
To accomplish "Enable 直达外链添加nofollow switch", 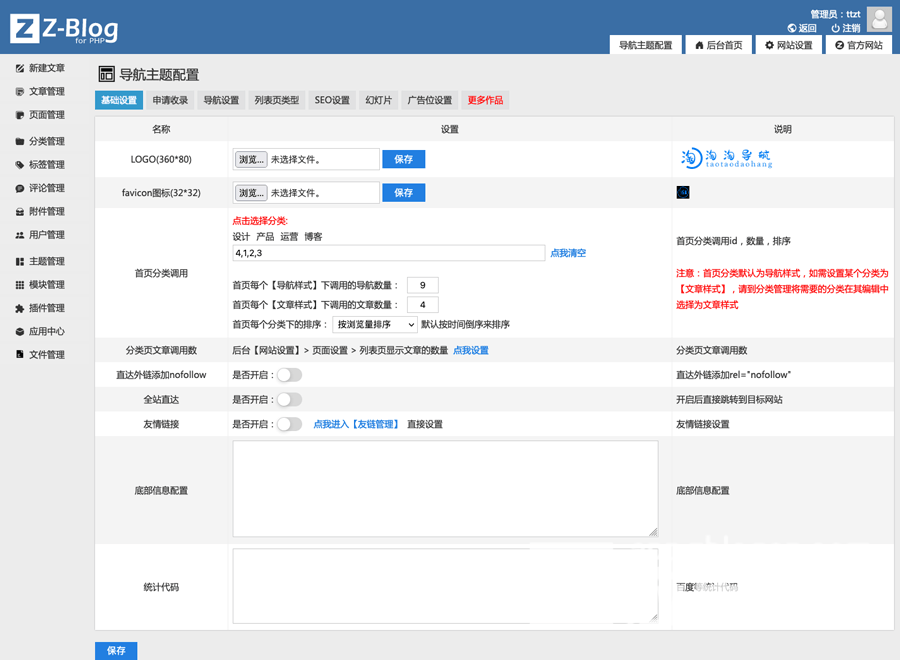I will pyautogui.click(x=289, y=375).
